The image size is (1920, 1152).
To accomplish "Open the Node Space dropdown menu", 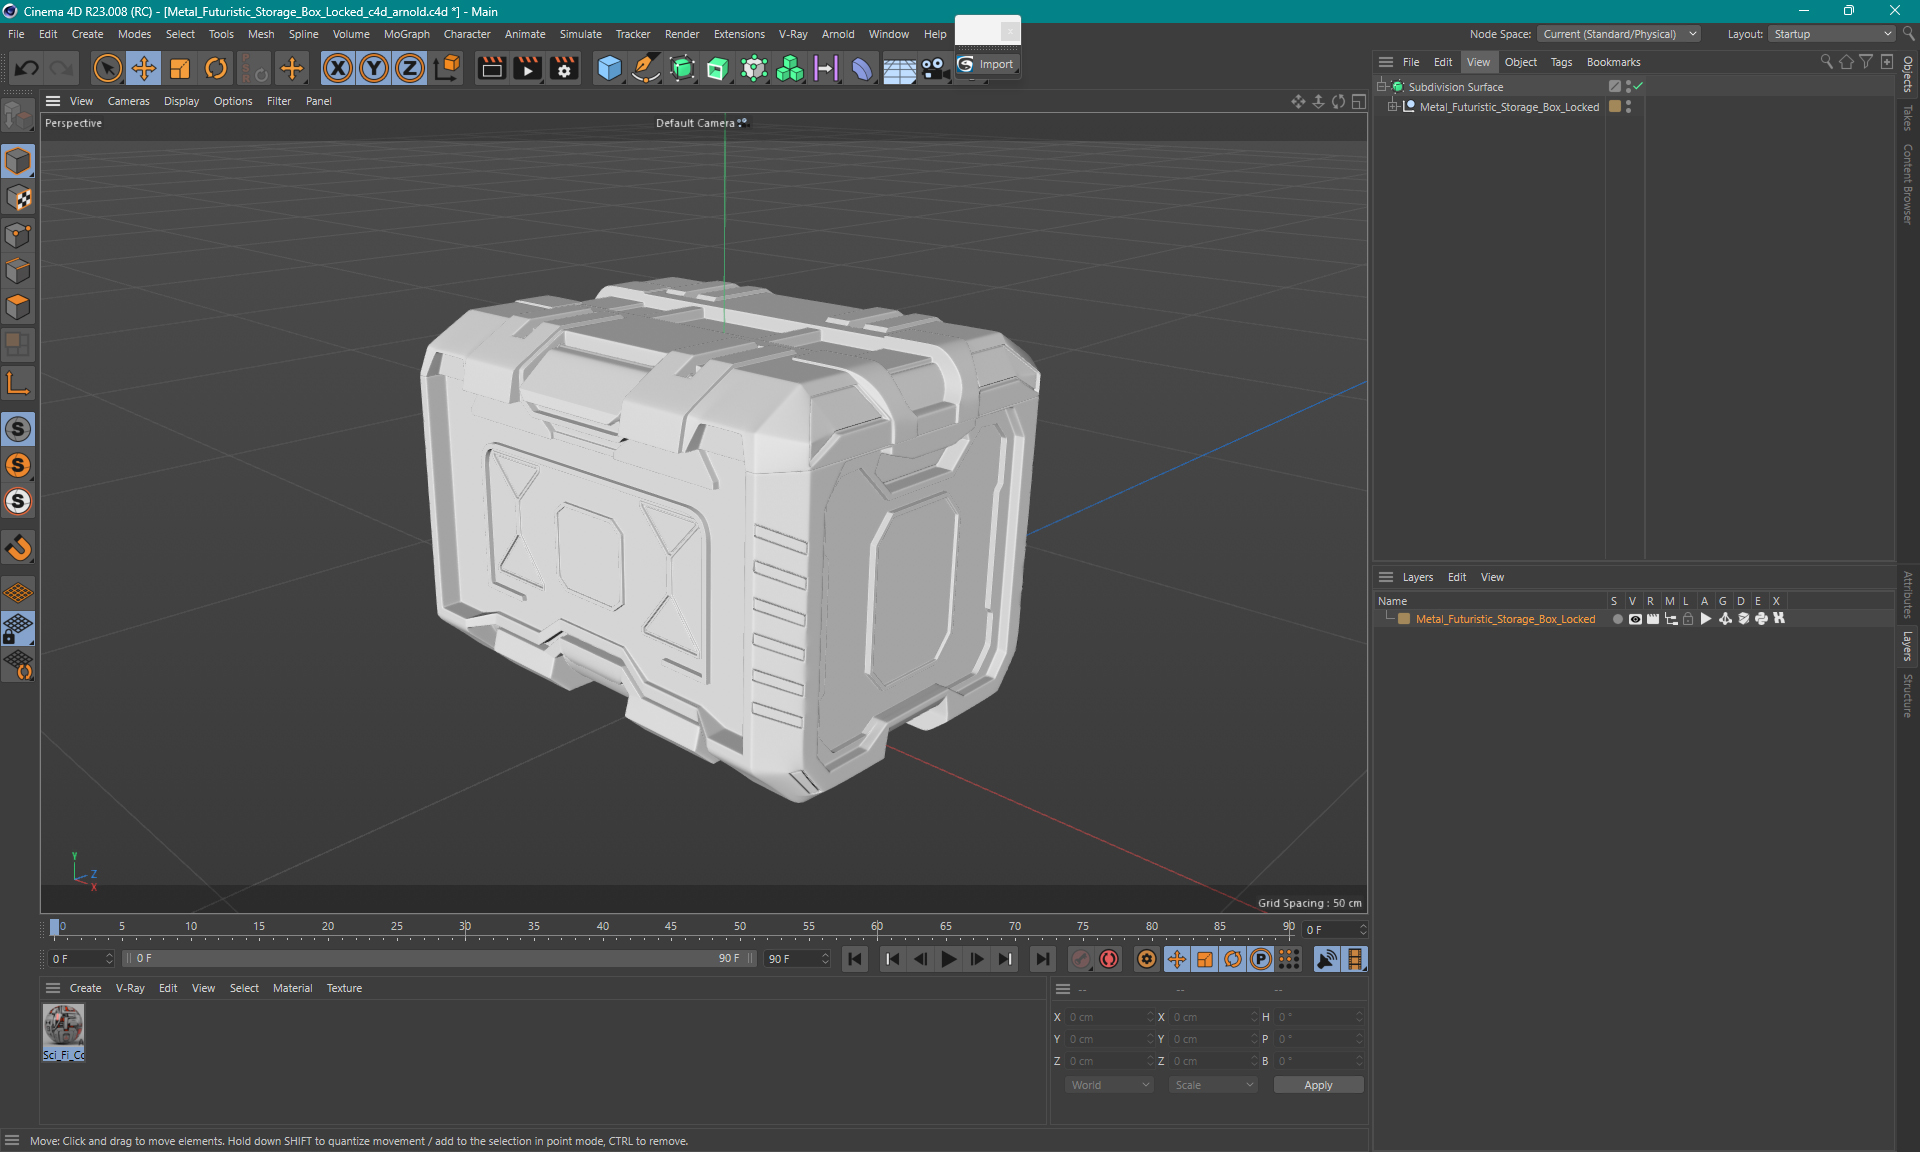I will point(1625,33).
